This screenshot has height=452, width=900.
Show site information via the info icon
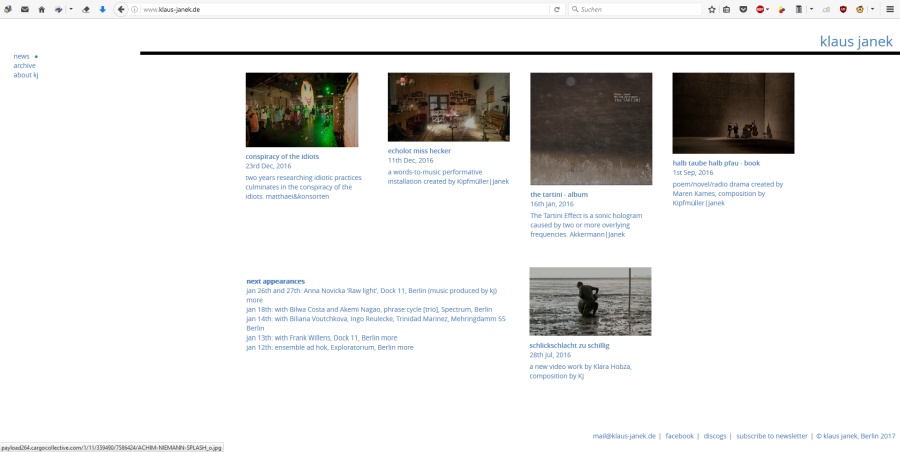coord(134,9)
